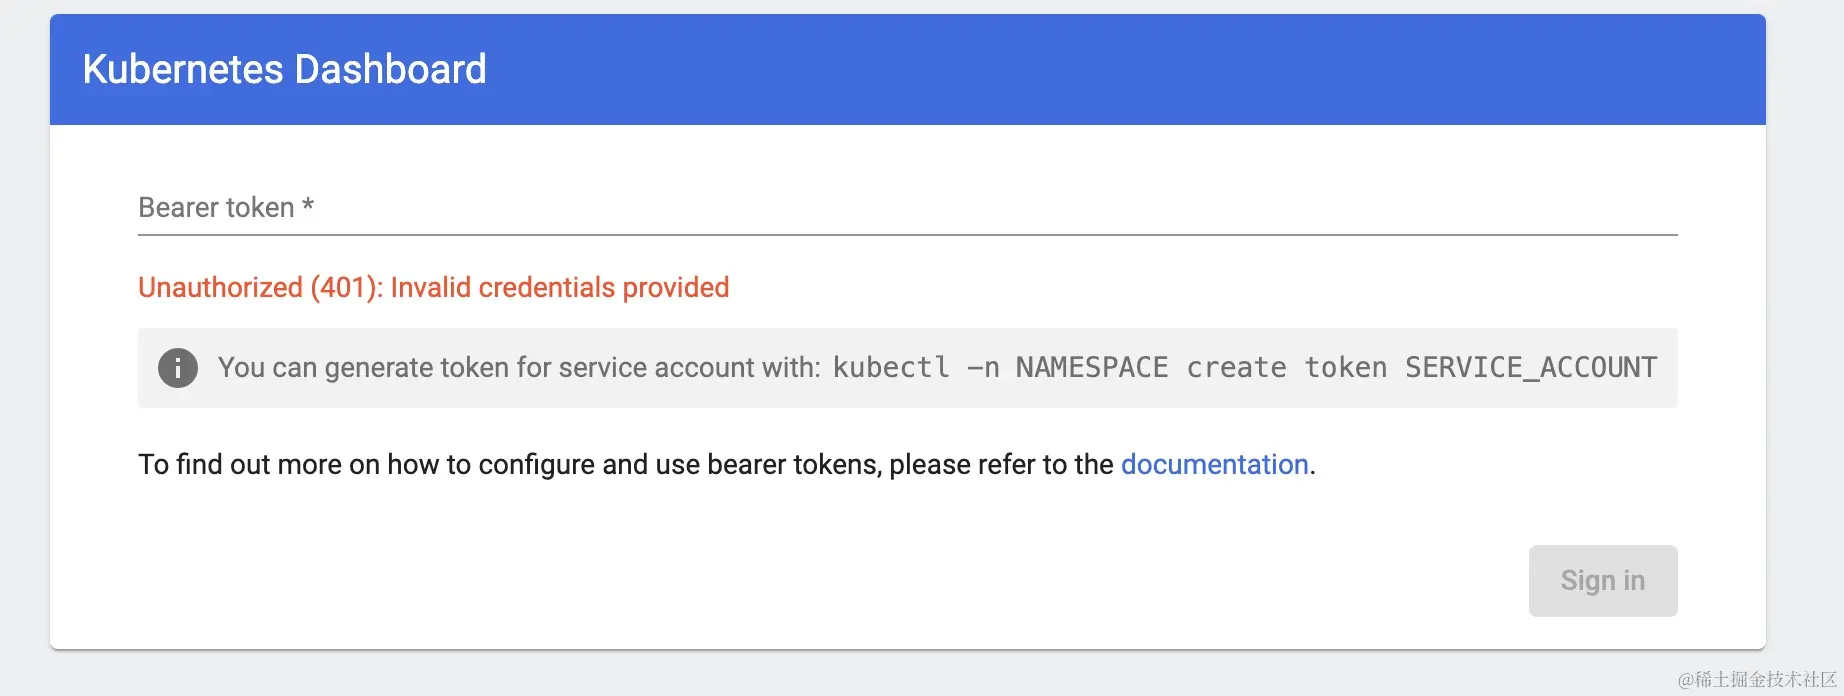Click the Bearer token input field
This screenshot has width=1844, height=696.
(x=907, y=207)
